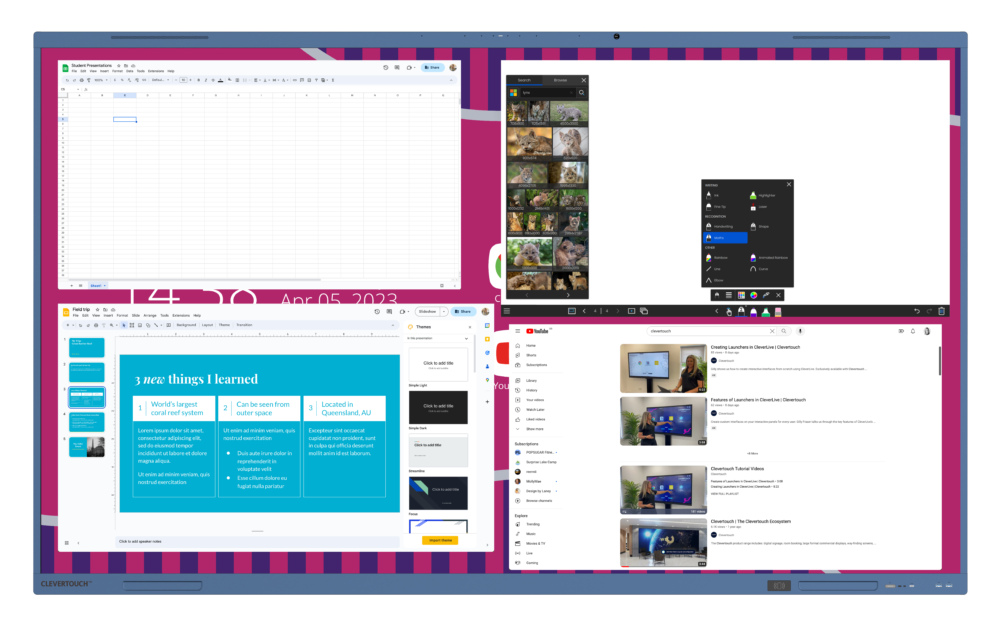Click the YouTube search box
Viewport: 1000px width, 634px height.
coord(711,331)
